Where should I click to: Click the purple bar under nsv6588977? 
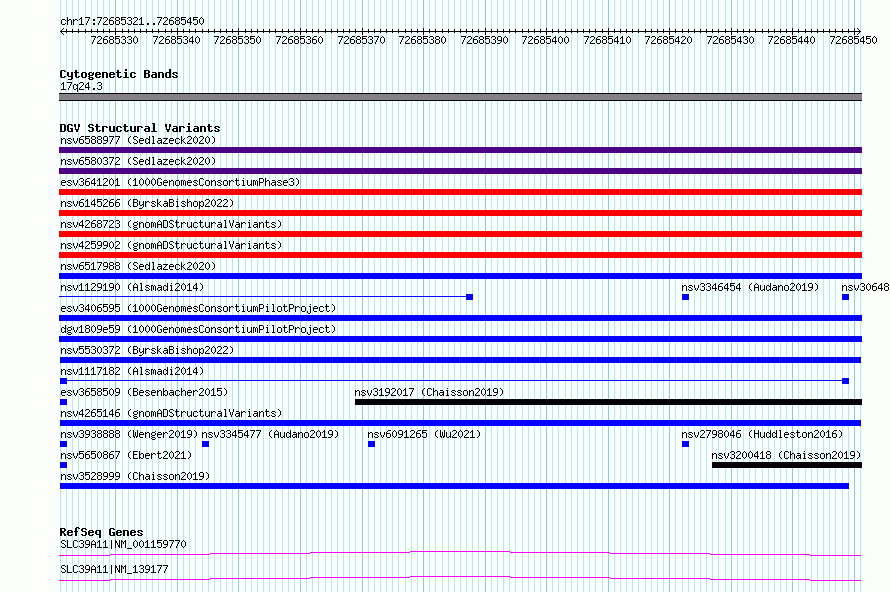(x=460, y=150)
